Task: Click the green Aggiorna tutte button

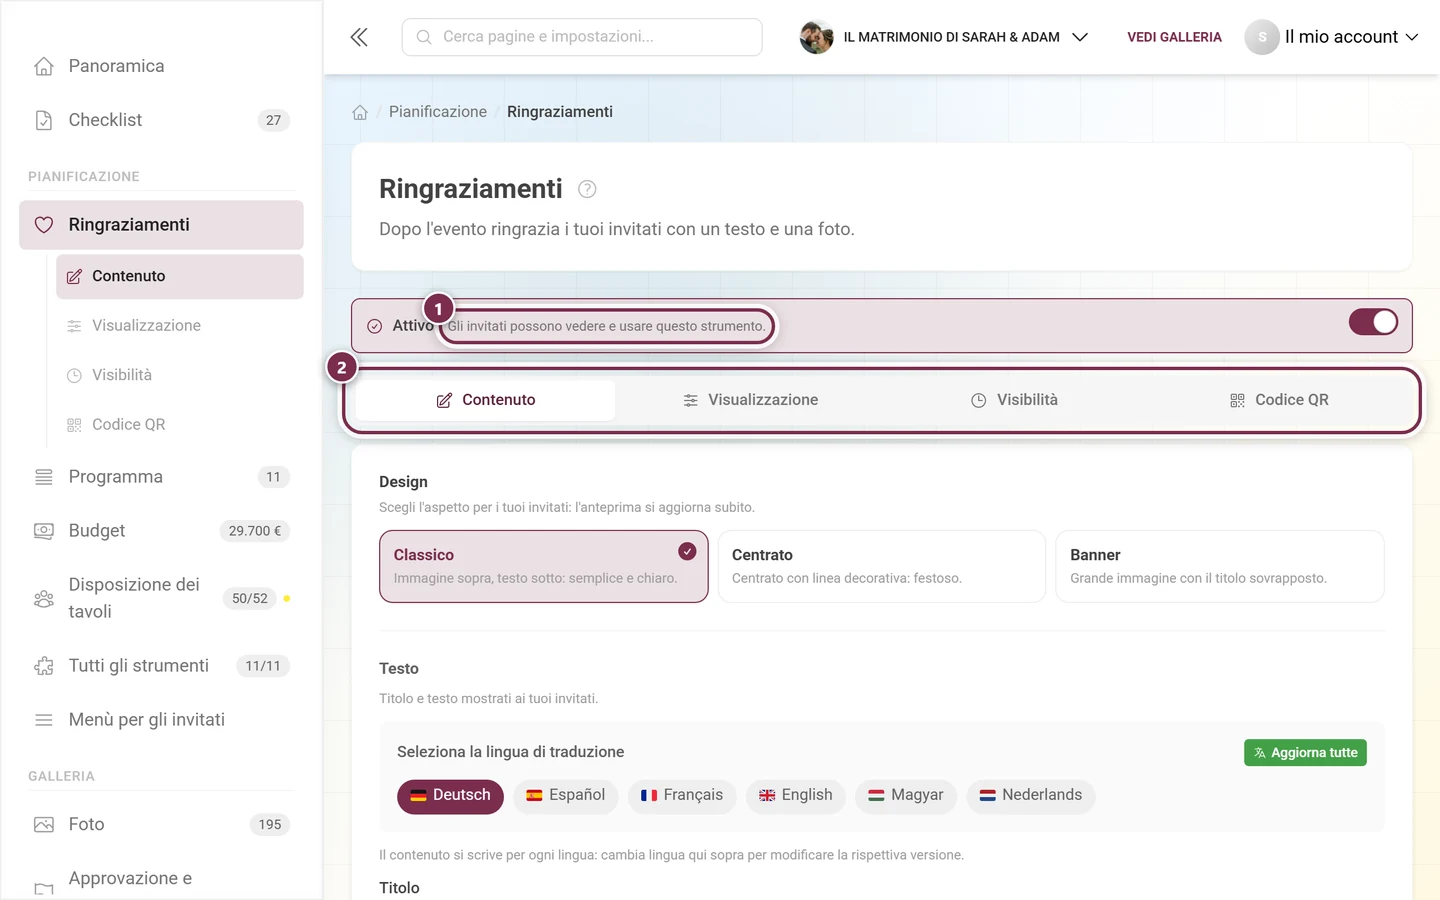Action: coord(1305,753)
